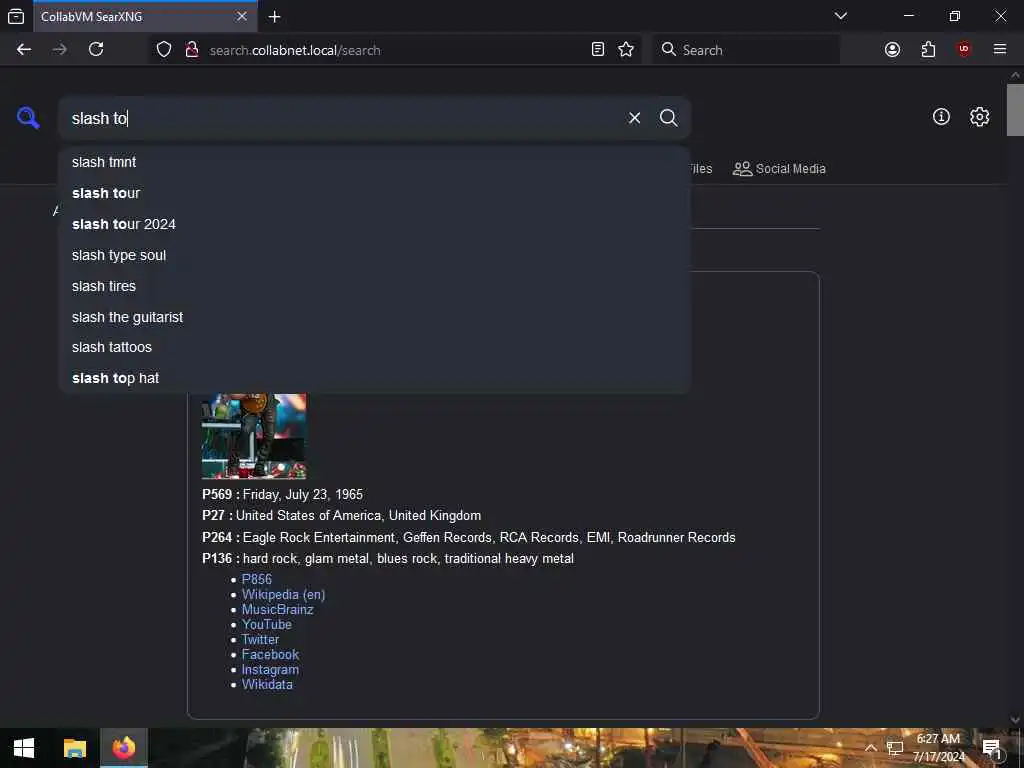Choose suggestion "slash tmnt"
Viewport: 1024px width, 768px height.
(x=374, y=162)
